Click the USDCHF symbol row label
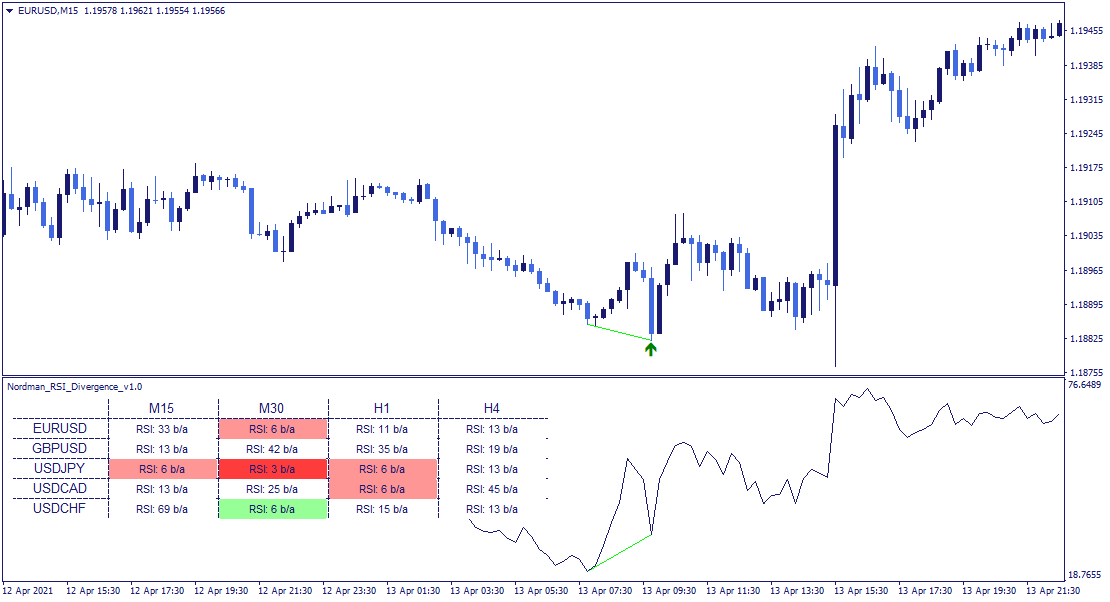The height and width of the screenshot is (602, 1110). click(x=60, y=508)
